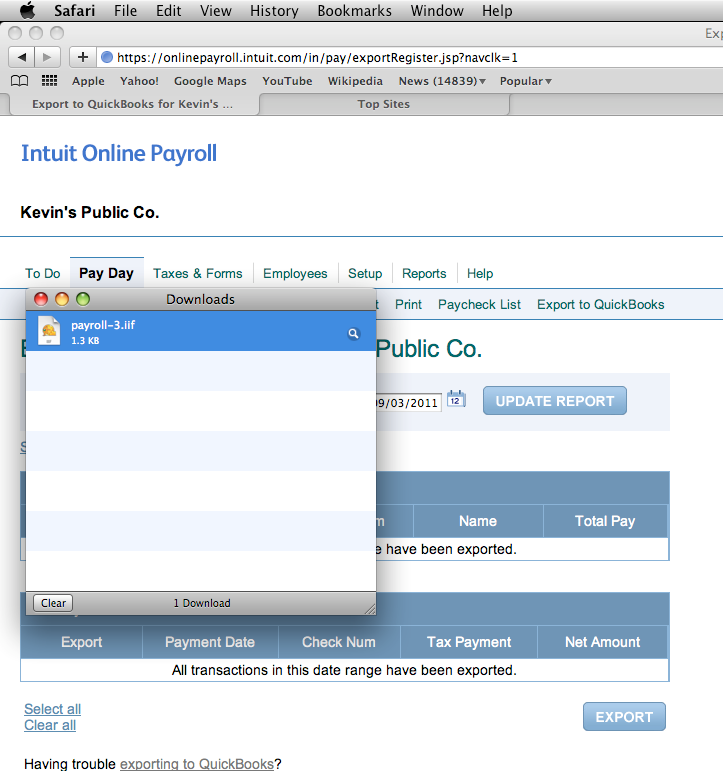This screenshot has height=771, width=723.
Task: Open the History menu
Action: (274, 10)
